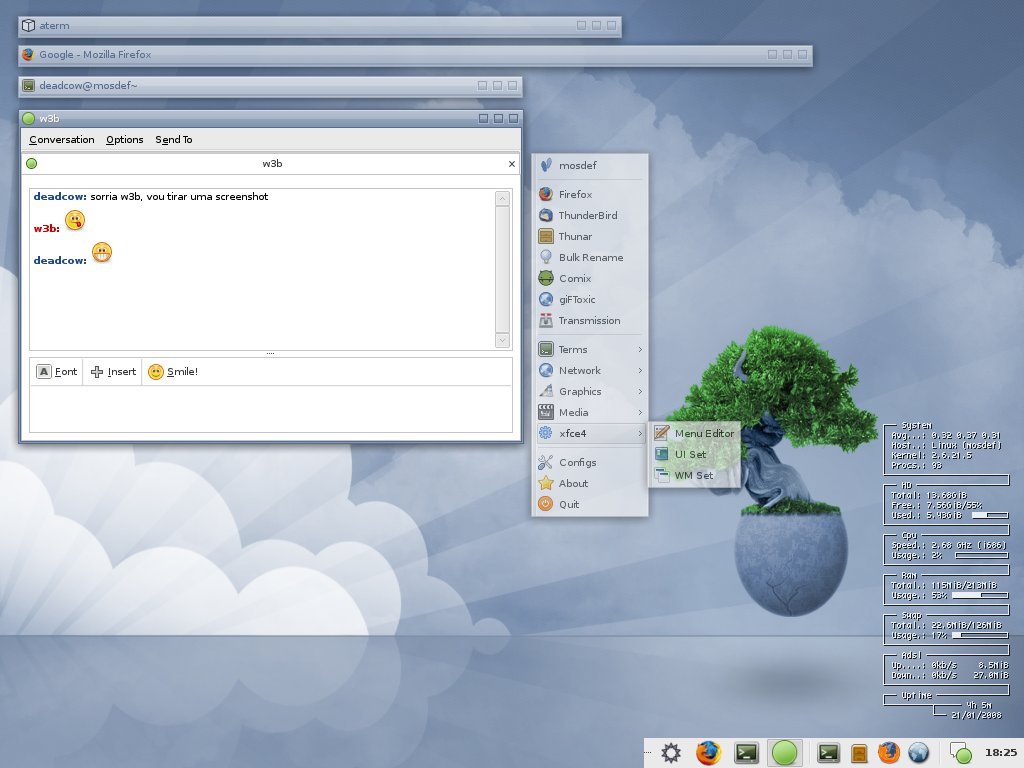The height and width of the screenshot is (768, 1024).
Task: Choose Quit from the mosdef menu
Action: tap(590, 504)
